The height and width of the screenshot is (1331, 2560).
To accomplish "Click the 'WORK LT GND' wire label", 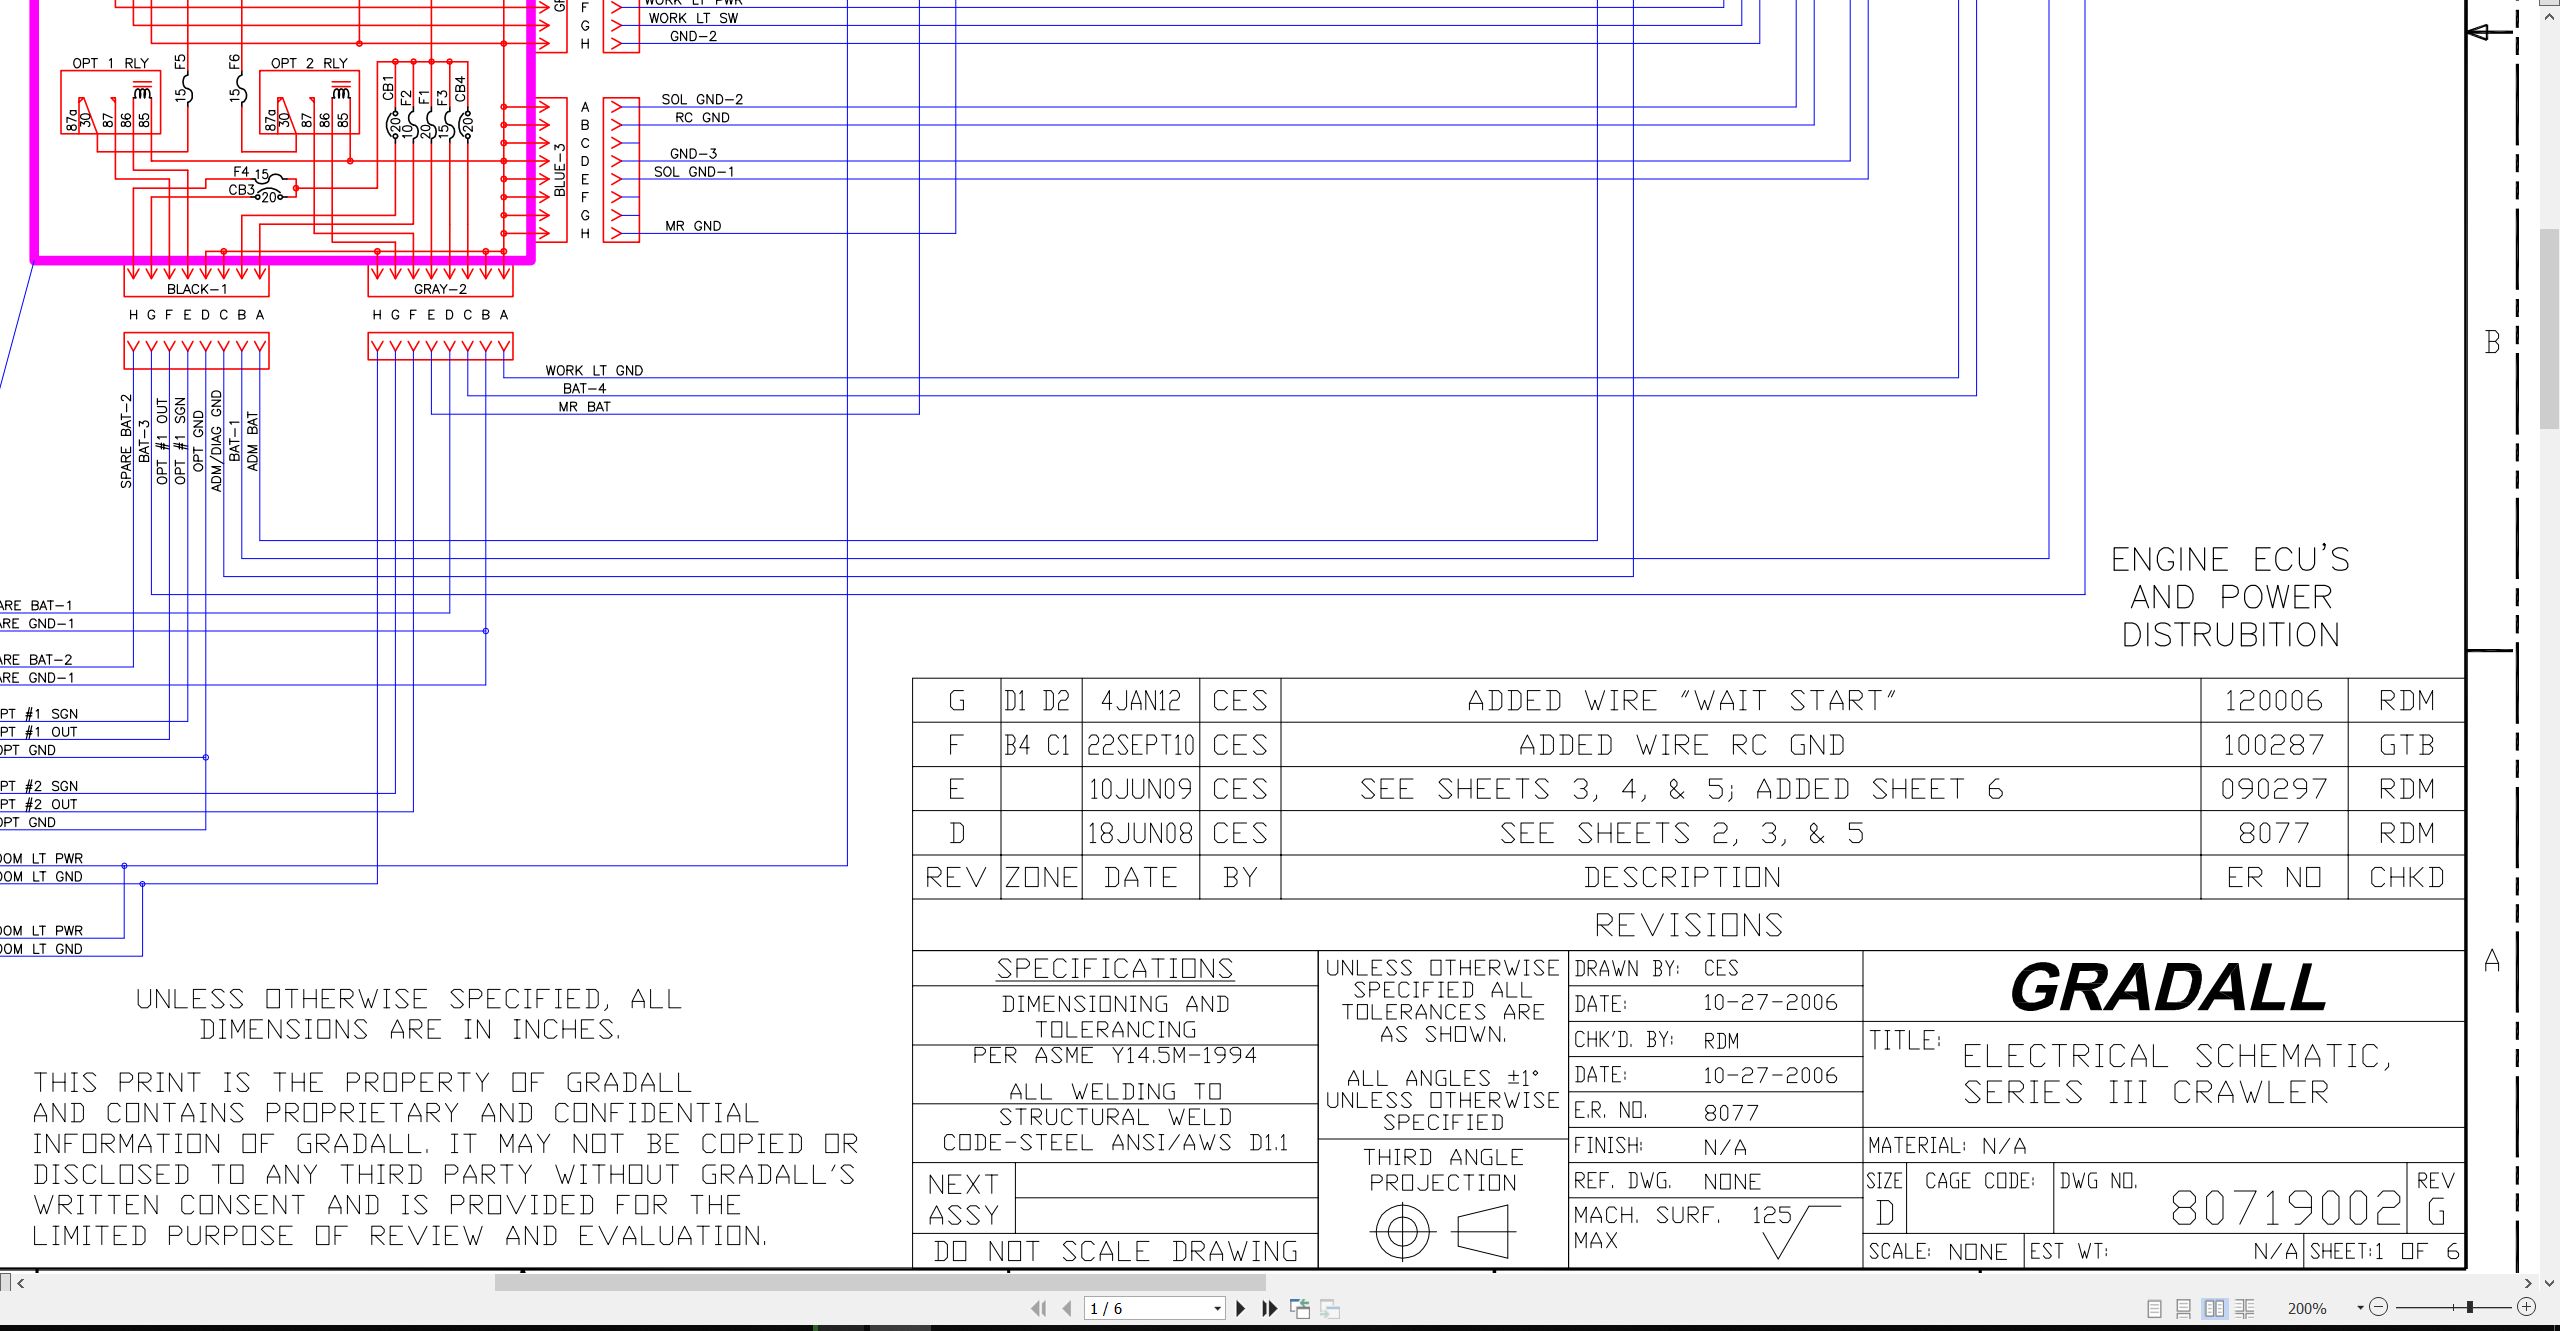I will tap(594, 370).
